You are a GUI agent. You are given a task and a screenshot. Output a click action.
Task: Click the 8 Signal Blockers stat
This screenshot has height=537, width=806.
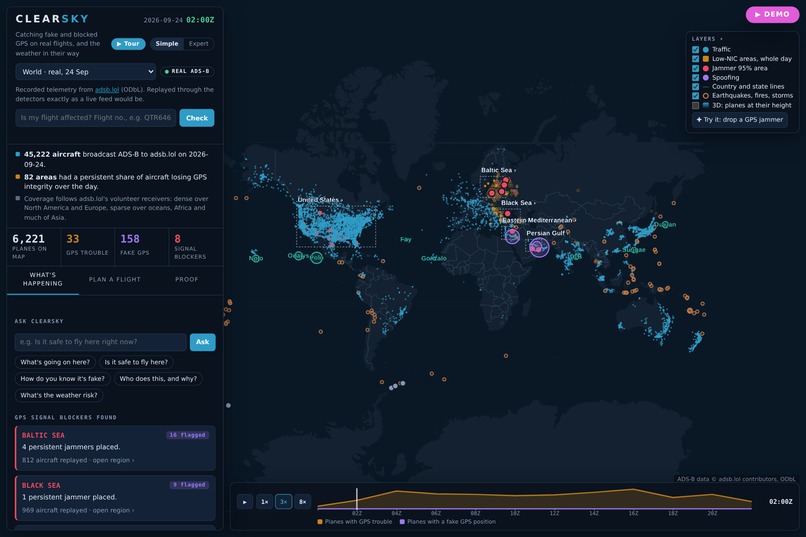[x=195, y=246]
